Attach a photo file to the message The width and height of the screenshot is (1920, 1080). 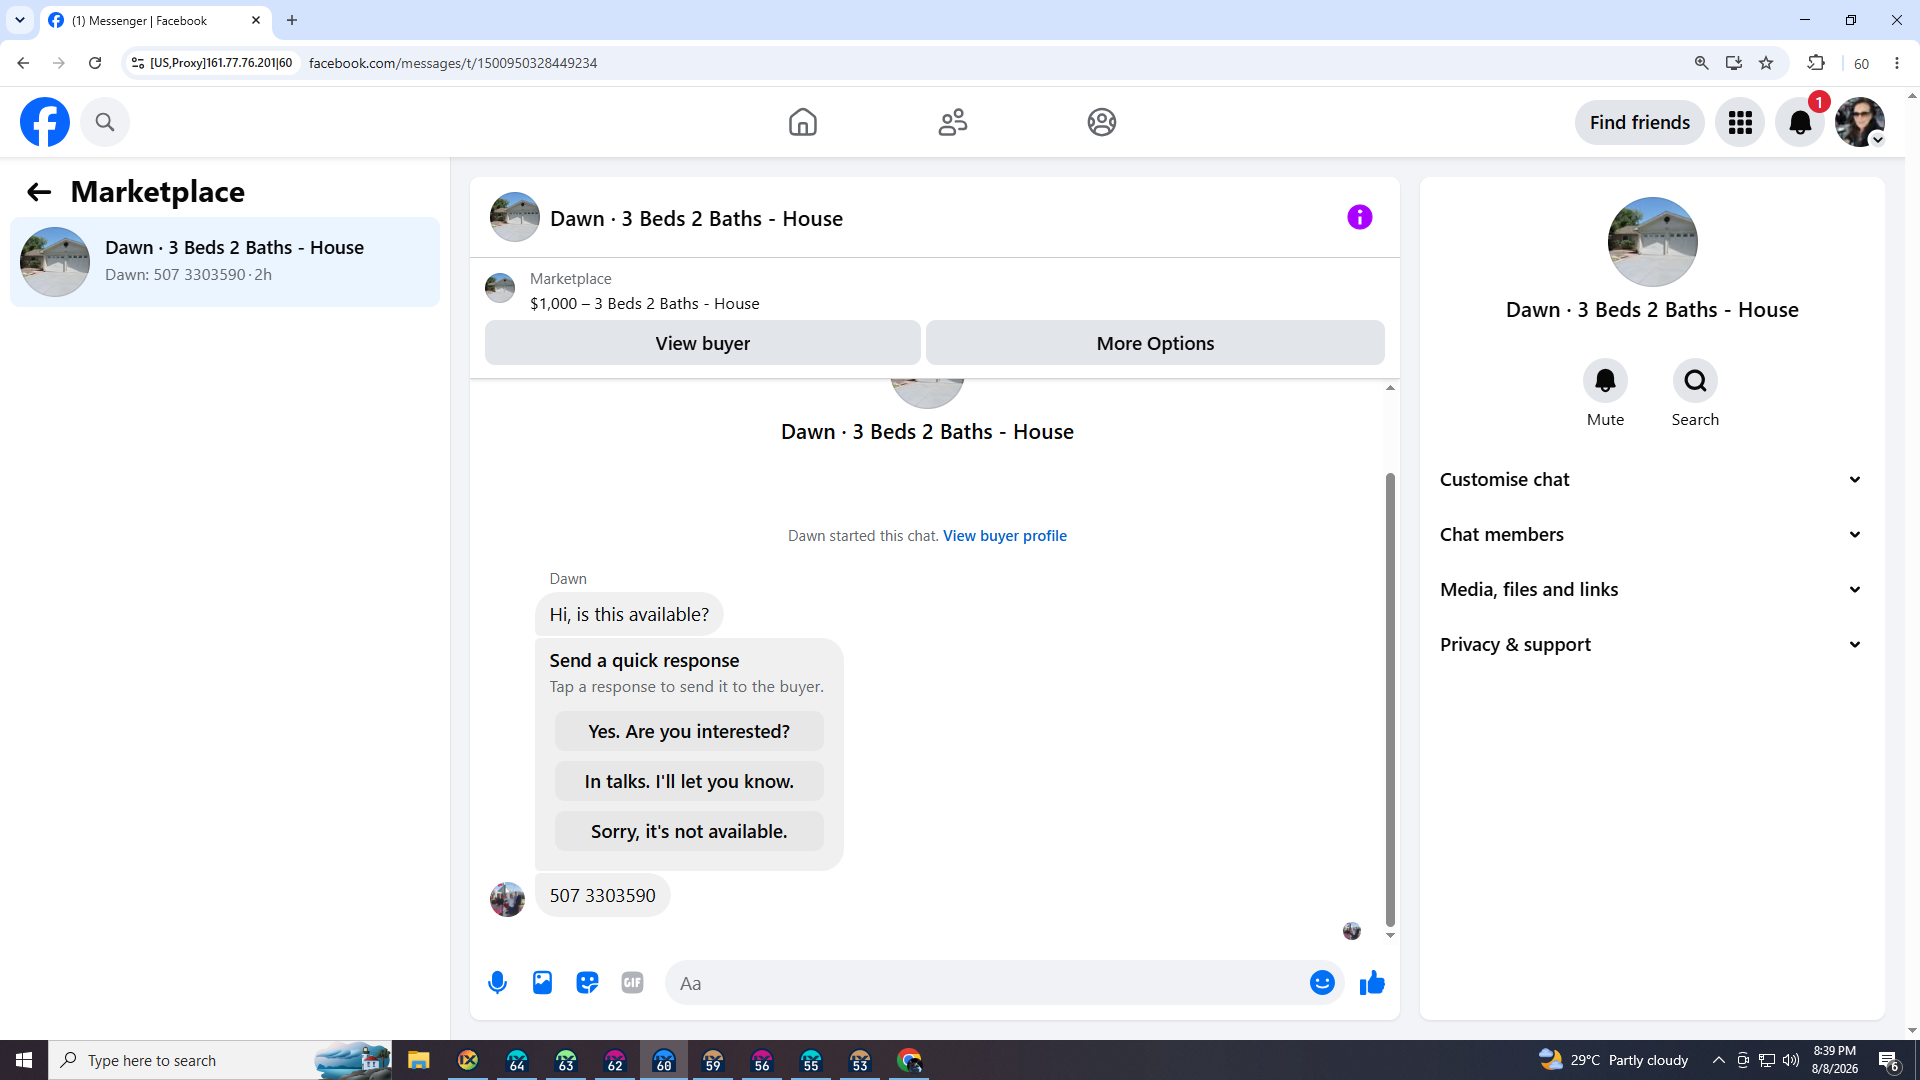542,983
